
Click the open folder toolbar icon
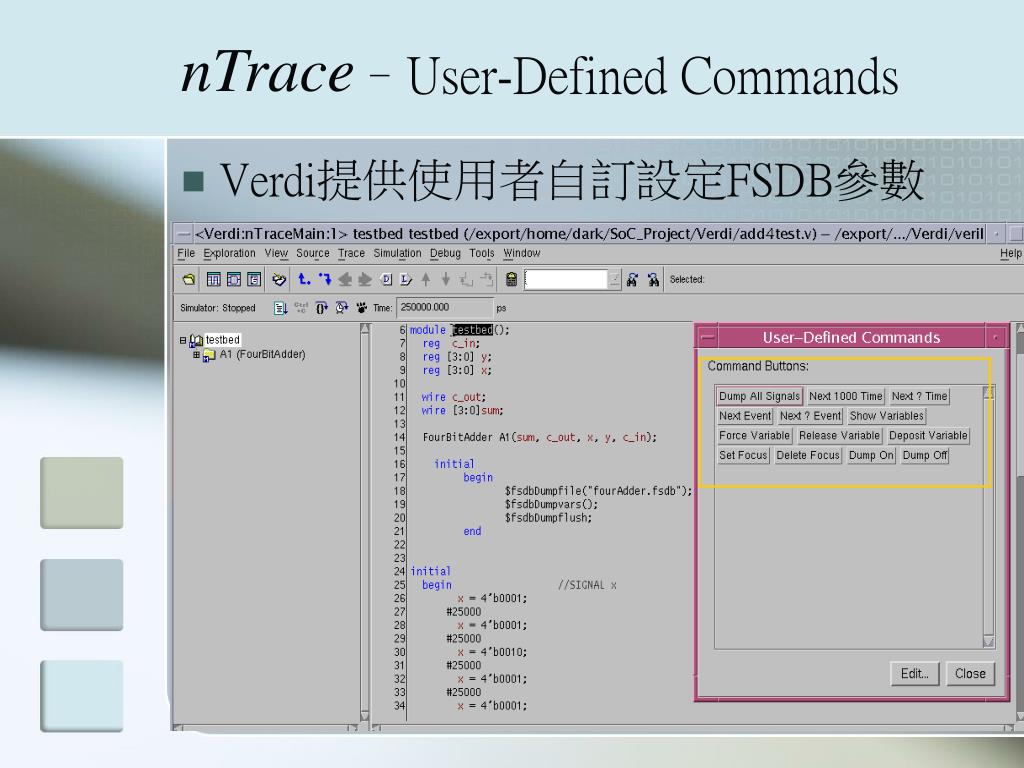tap(189, 280)
